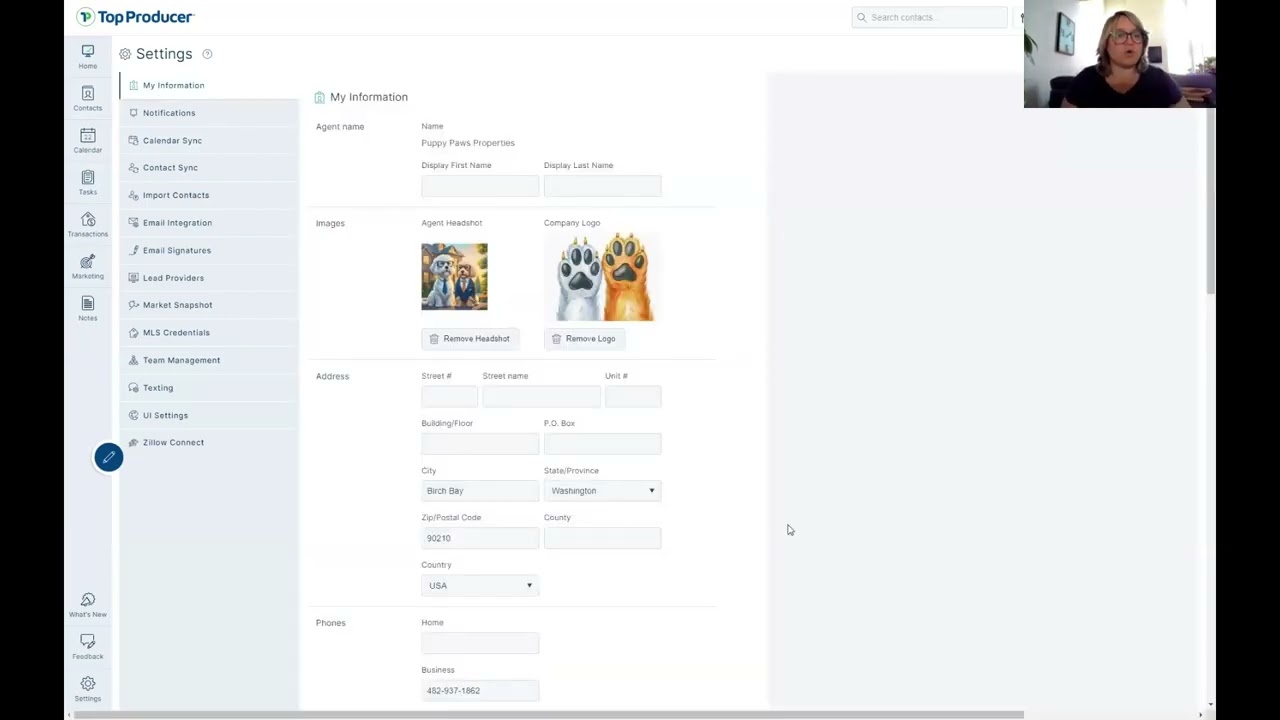Click the Top Producer logo

pyautogui.click(x=135, y=17)
